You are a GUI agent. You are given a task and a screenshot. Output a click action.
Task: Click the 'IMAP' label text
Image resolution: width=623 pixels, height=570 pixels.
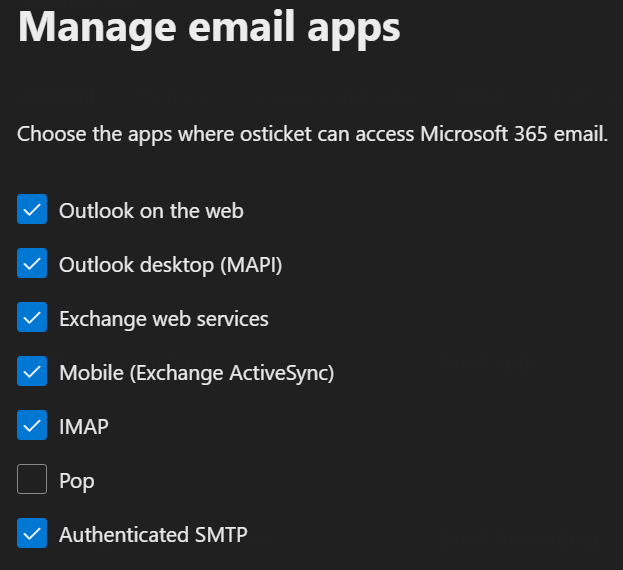click(x=83, y=427)
